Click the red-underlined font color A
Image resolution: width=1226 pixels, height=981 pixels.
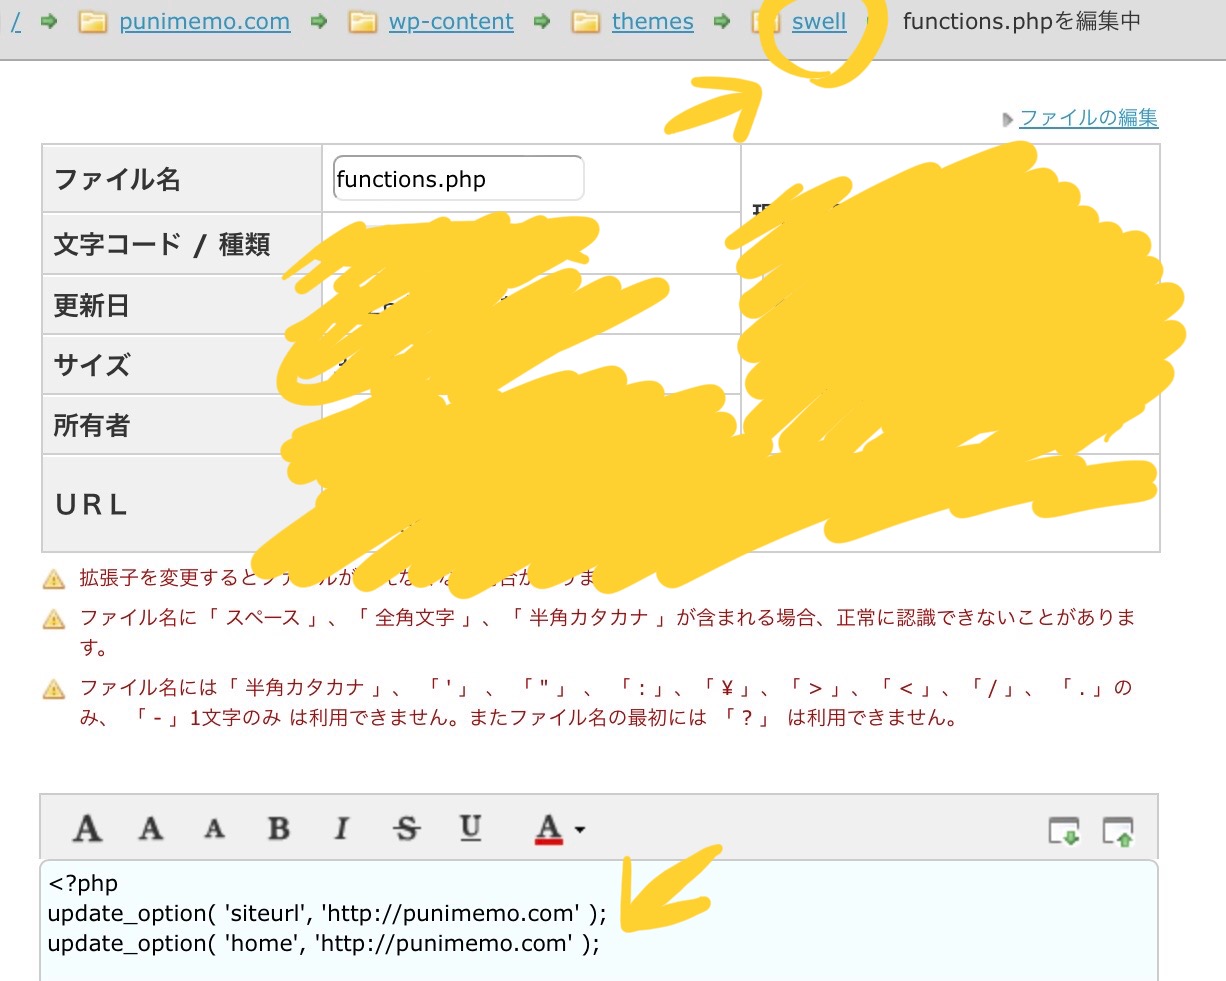pos(548,828)
